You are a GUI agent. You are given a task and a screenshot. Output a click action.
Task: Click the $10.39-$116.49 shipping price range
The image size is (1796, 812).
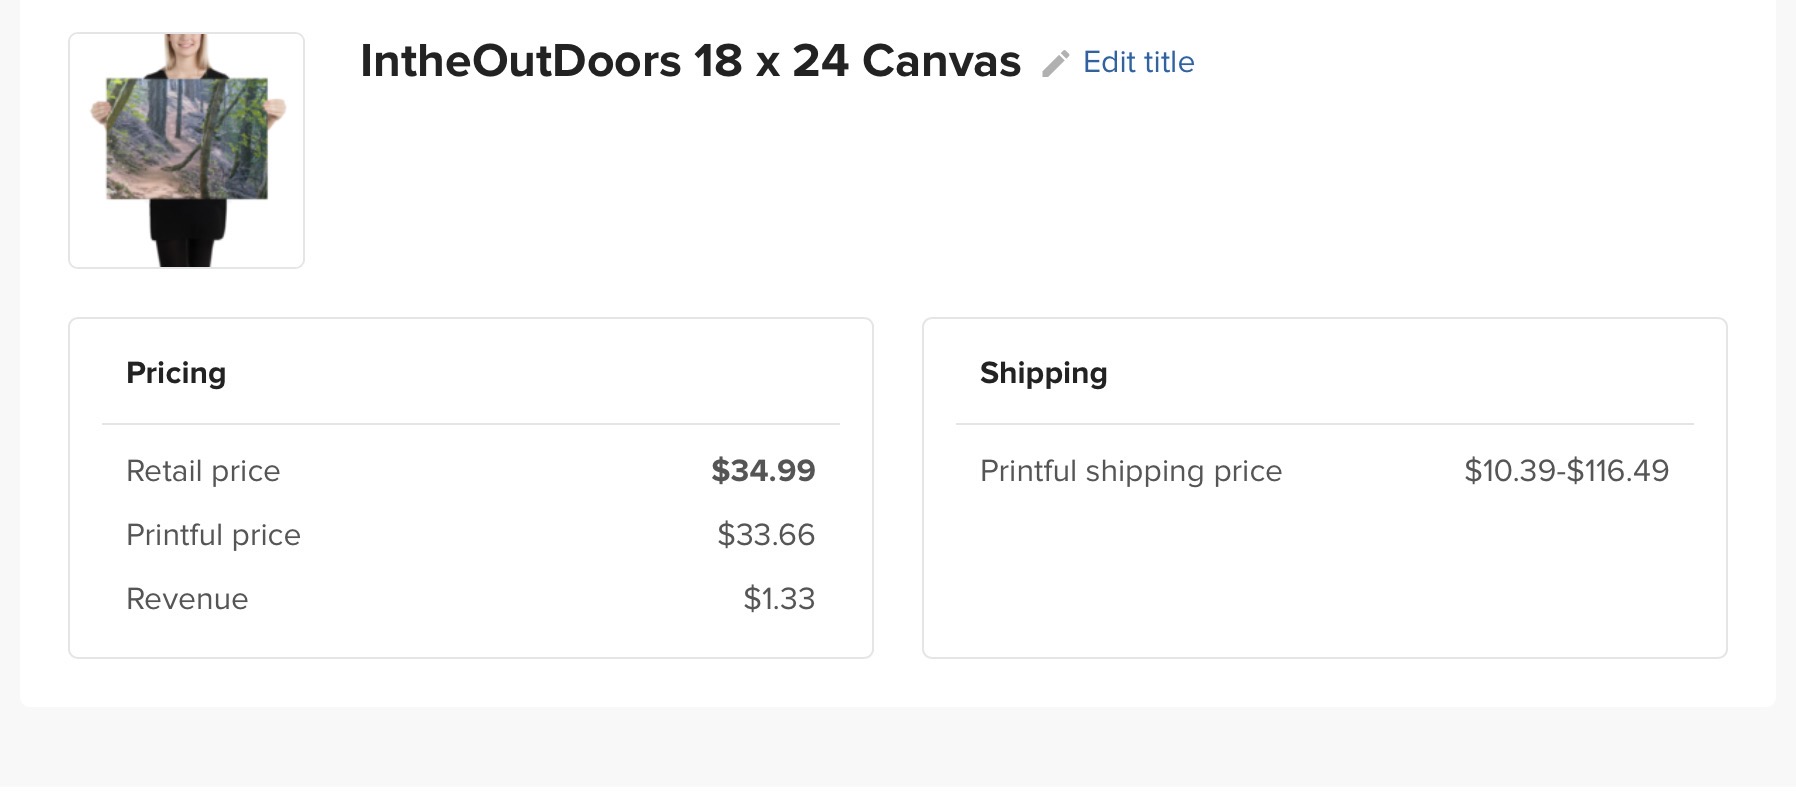click(1567, 470)
